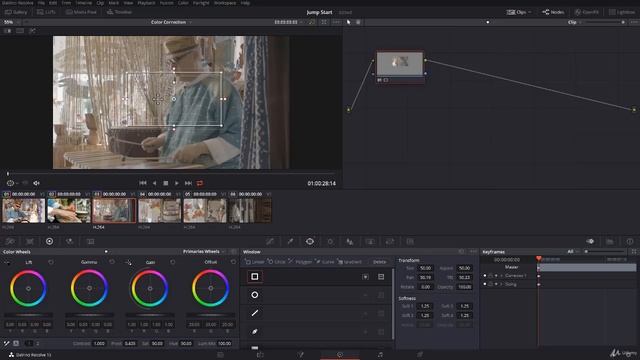640x360 pixels.
Task: Switch to the Color page icon
Action: [340, 355]
